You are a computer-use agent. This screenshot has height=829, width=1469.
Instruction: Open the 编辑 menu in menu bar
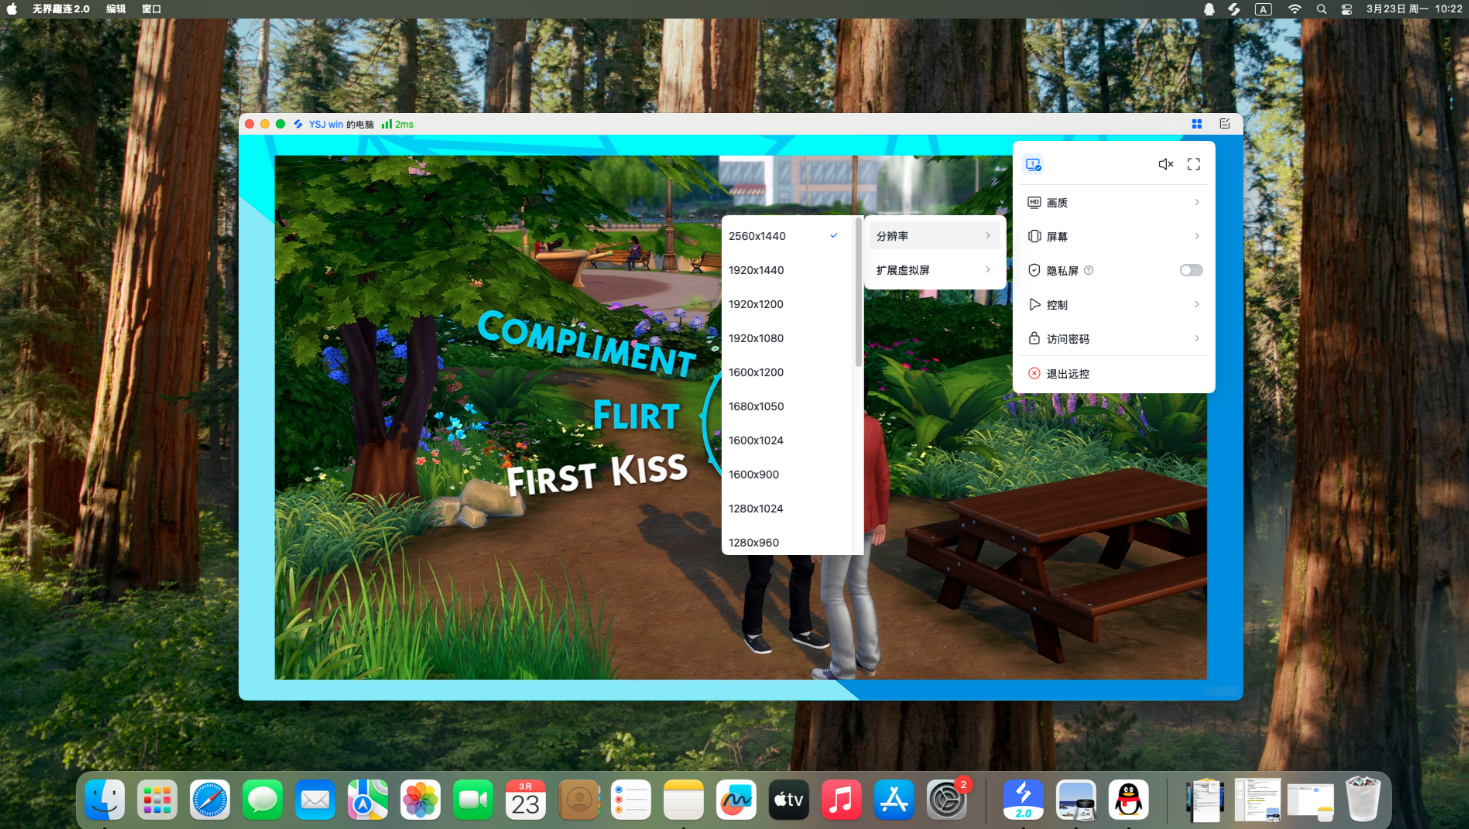[116, 9]
